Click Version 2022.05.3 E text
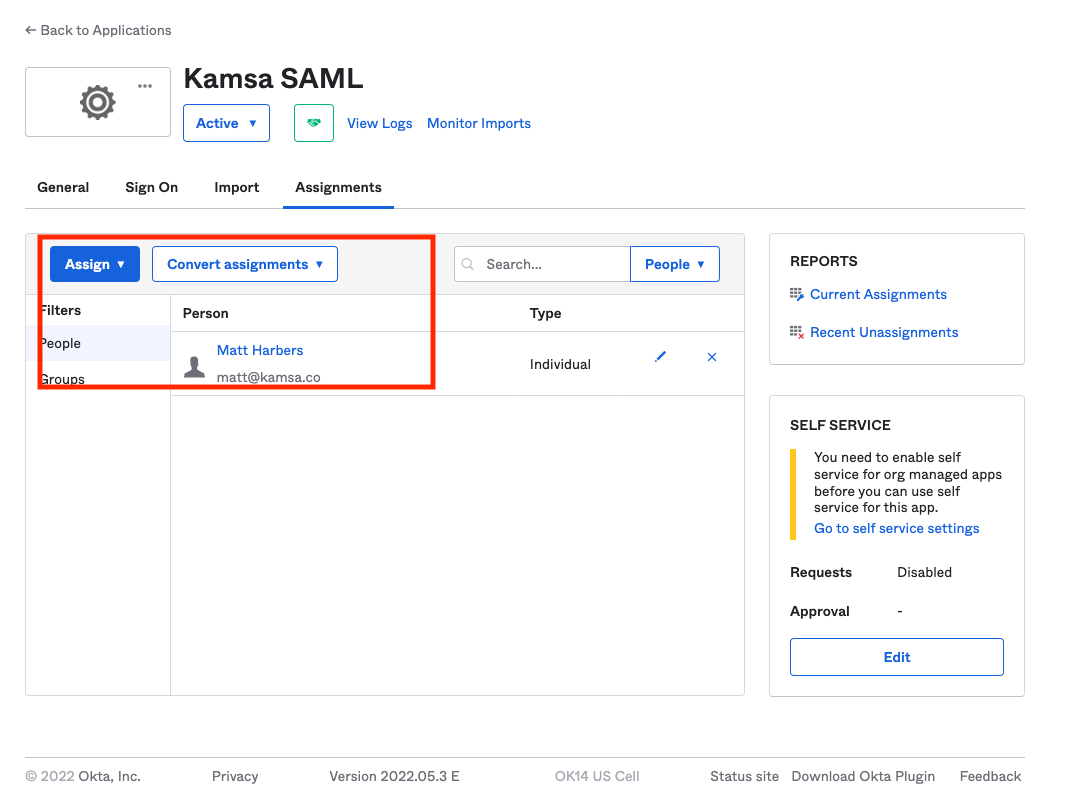This screenshot has height=809, width=1066. pyautogui.click(x=394, y=776)
